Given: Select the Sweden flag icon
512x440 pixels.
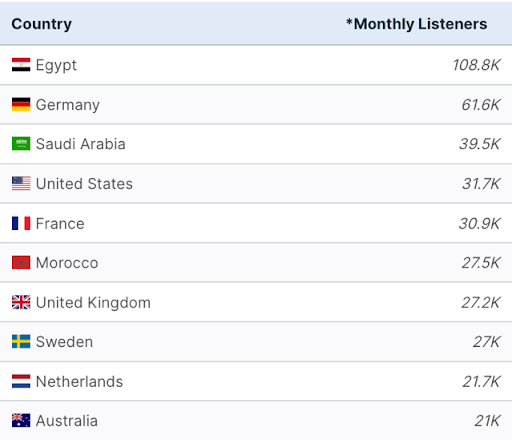Looking at the screenshot, I should coord(21,342).
